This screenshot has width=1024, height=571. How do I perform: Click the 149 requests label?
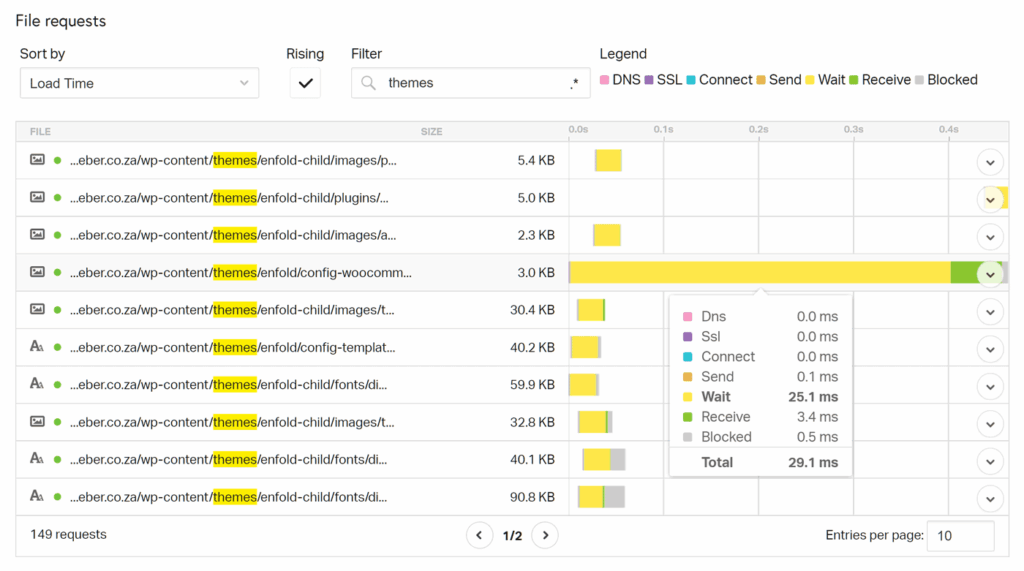(x=68, y=534)
